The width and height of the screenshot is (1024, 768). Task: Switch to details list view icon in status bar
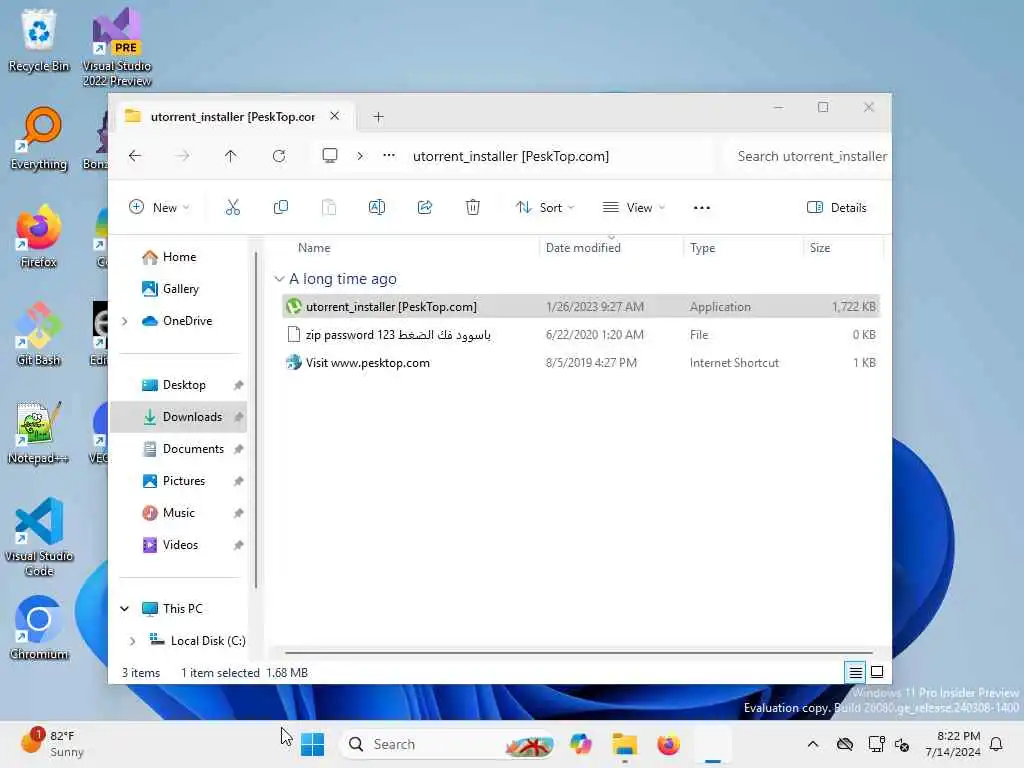click(856, 672)
